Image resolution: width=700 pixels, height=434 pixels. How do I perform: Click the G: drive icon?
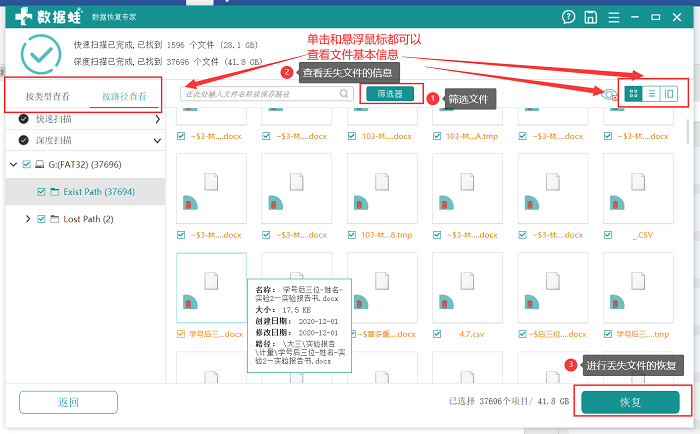[x=39, y=164]
